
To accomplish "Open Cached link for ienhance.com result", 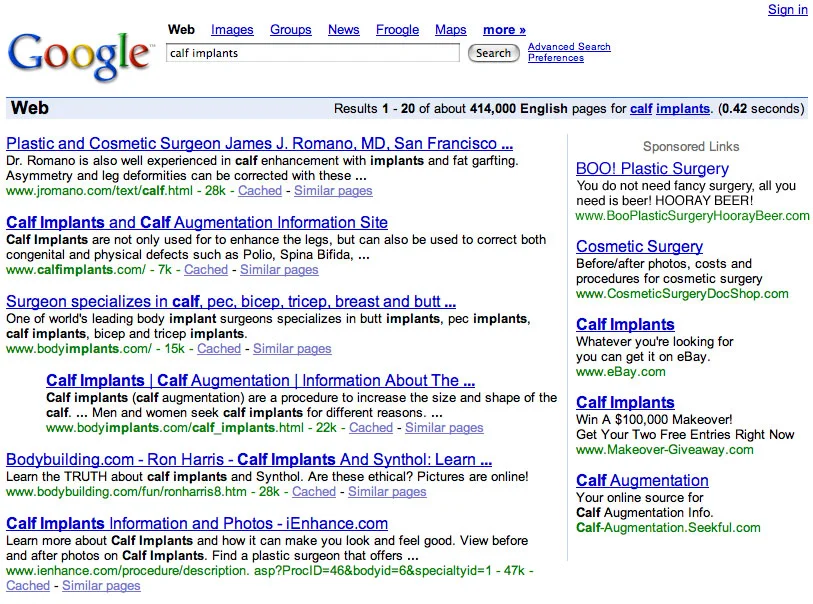I will (x=28, y=586).
